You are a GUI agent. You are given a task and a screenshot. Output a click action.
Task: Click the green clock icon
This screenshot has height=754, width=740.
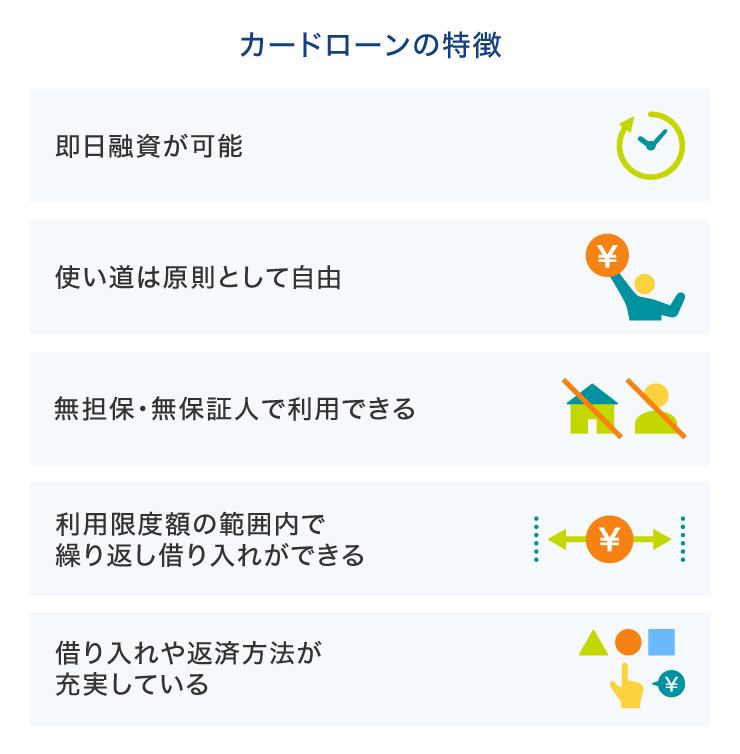(650, 146)
